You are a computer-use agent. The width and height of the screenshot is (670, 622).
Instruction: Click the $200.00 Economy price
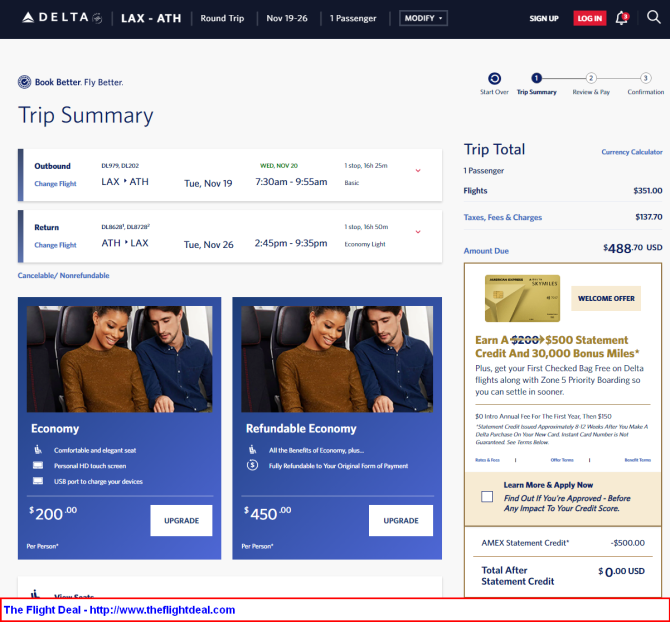click(53, 513)
